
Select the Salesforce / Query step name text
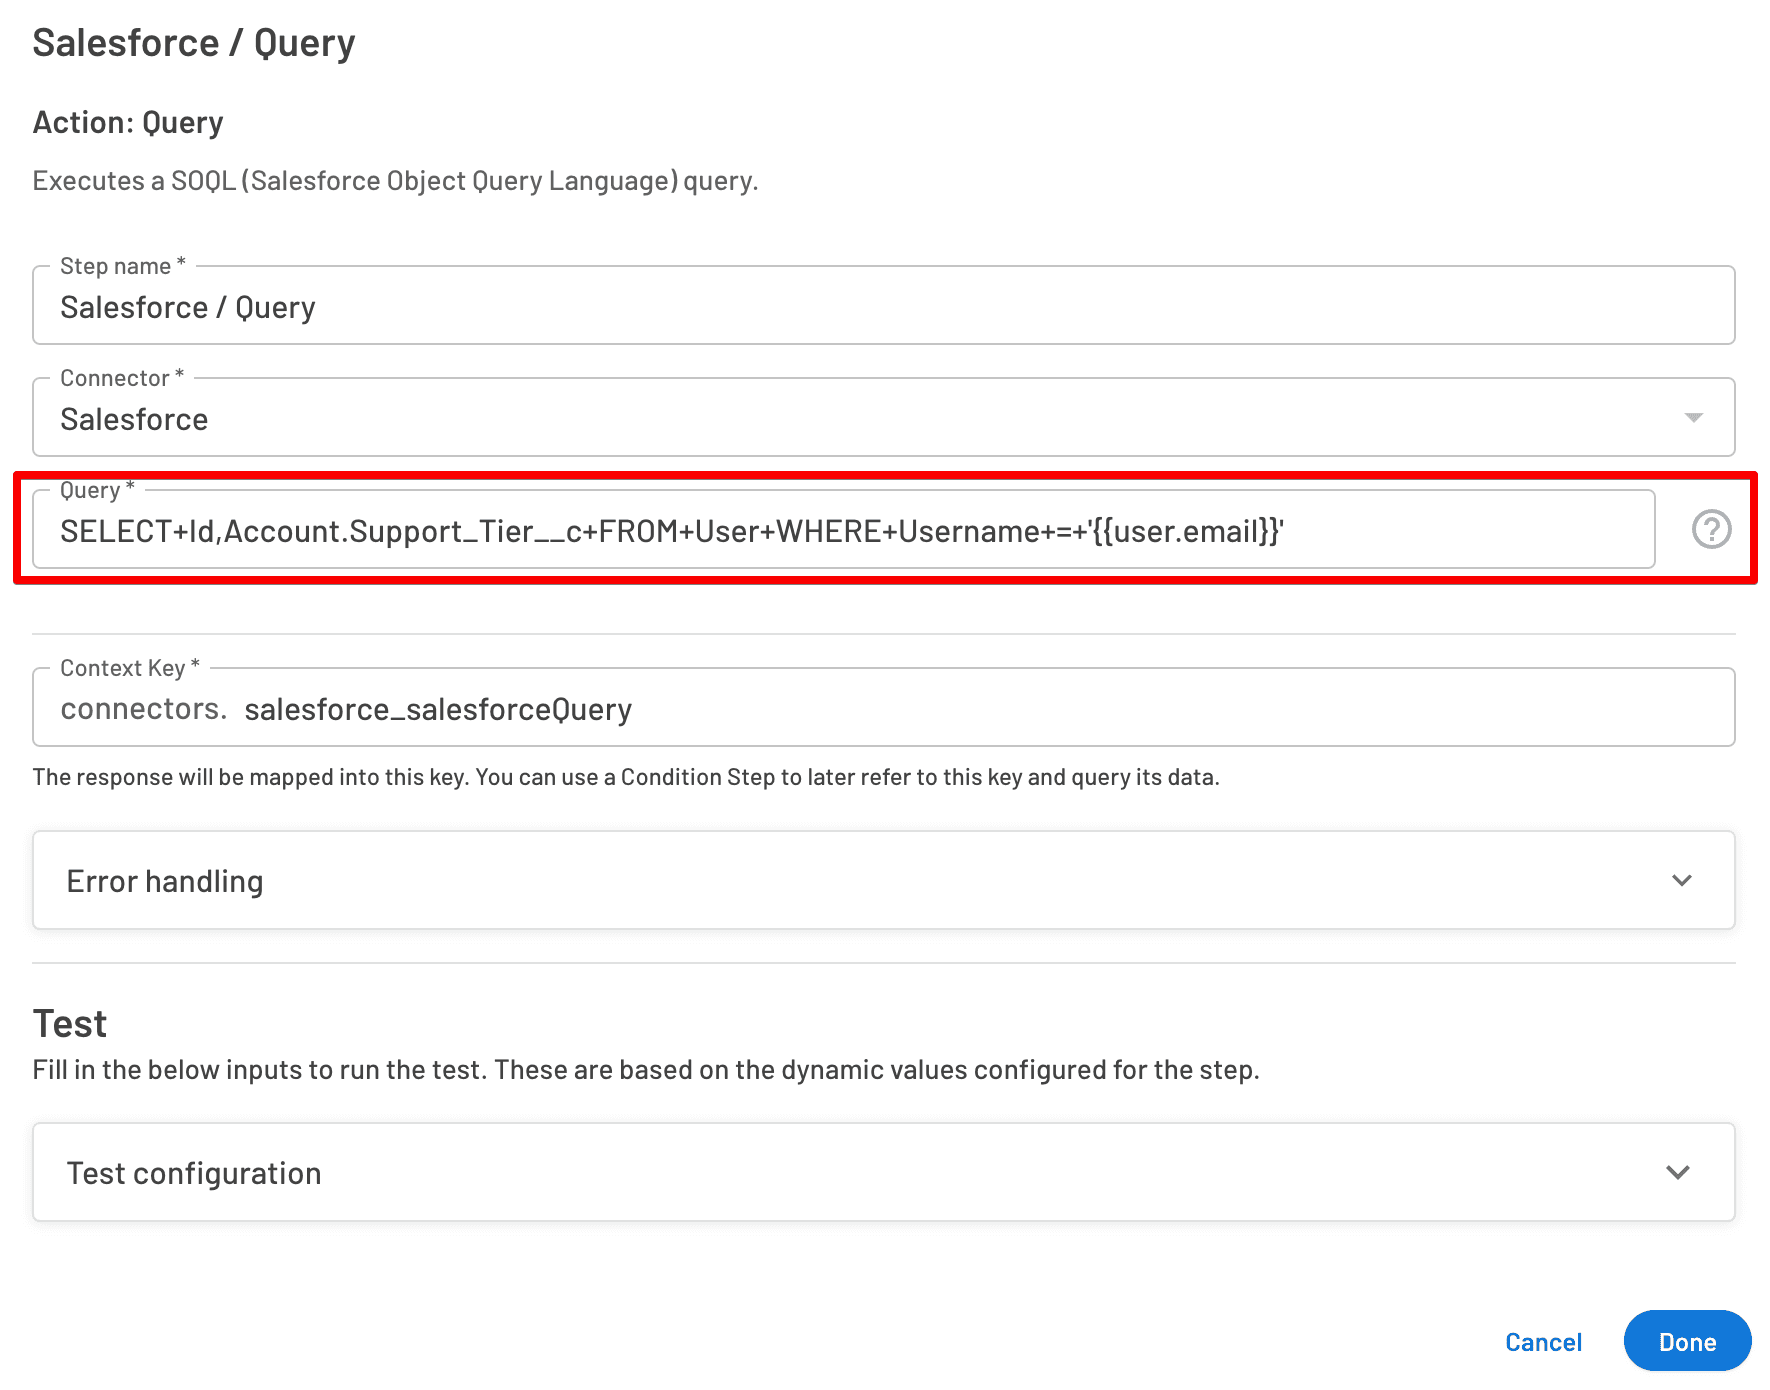(x=187, y=306)
